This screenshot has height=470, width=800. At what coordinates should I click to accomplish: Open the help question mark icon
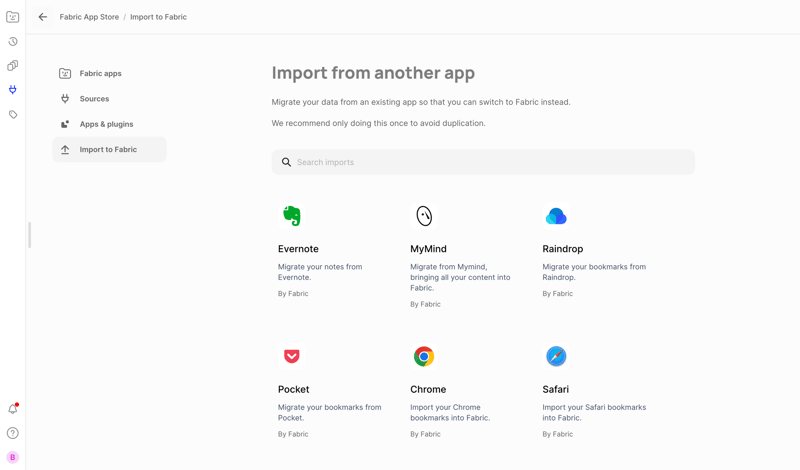(x=13, y=433)
